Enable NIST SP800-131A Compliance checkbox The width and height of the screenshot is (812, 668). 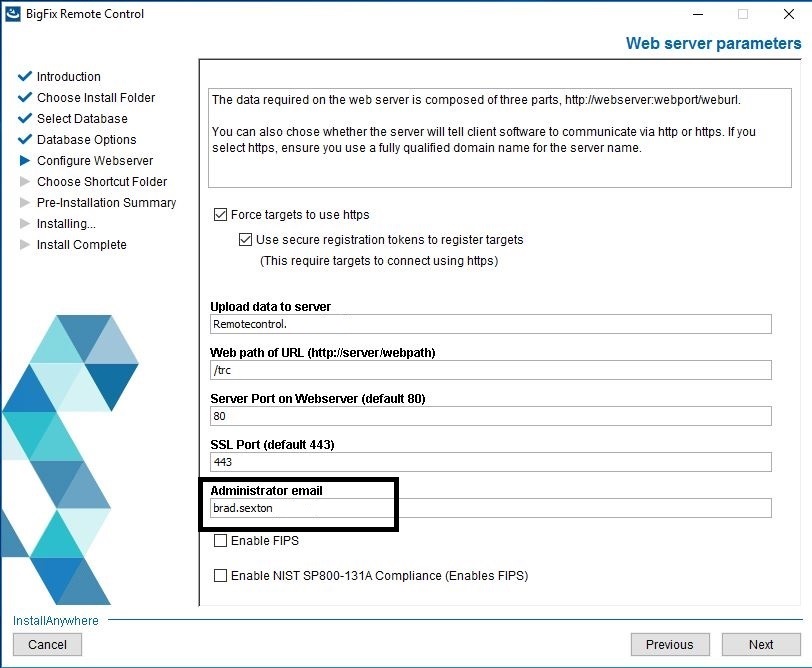click(x=221, y=575)
